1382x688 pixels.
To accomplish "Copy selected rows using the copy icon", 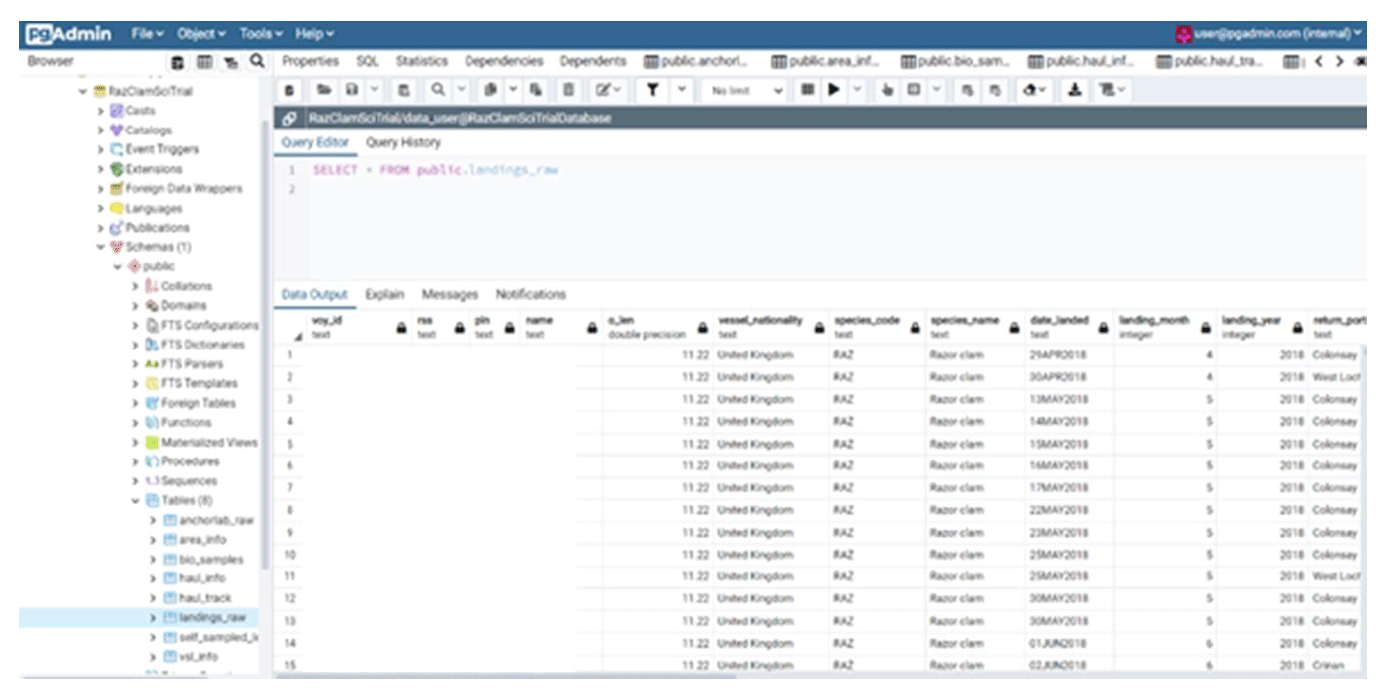I will [490, 89].
